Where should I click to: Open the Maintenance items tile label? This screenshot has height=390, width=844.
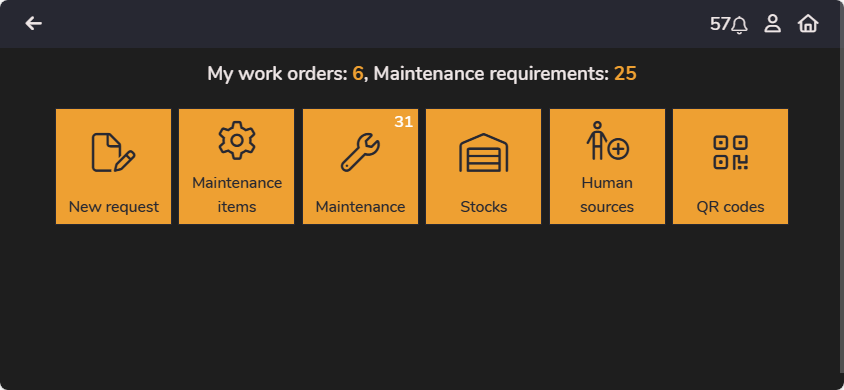[x=237, y=195]
